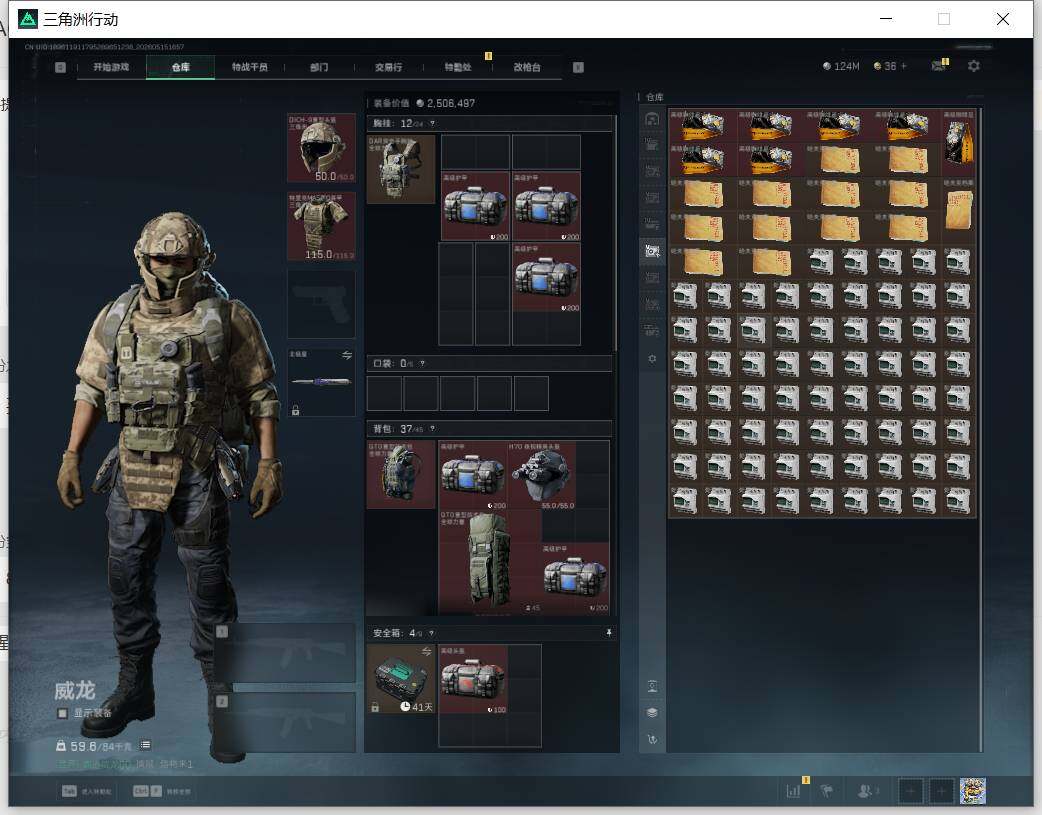The height and width of the screenshot is (815, 1042).
Task: Select the 仓库 tab
Action: (x=180, y=67)
